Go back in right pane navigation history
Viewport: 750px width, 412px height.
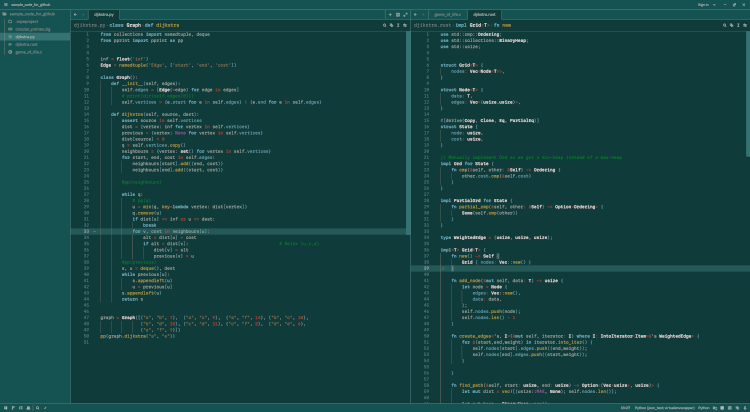click(x=415, y=15)
